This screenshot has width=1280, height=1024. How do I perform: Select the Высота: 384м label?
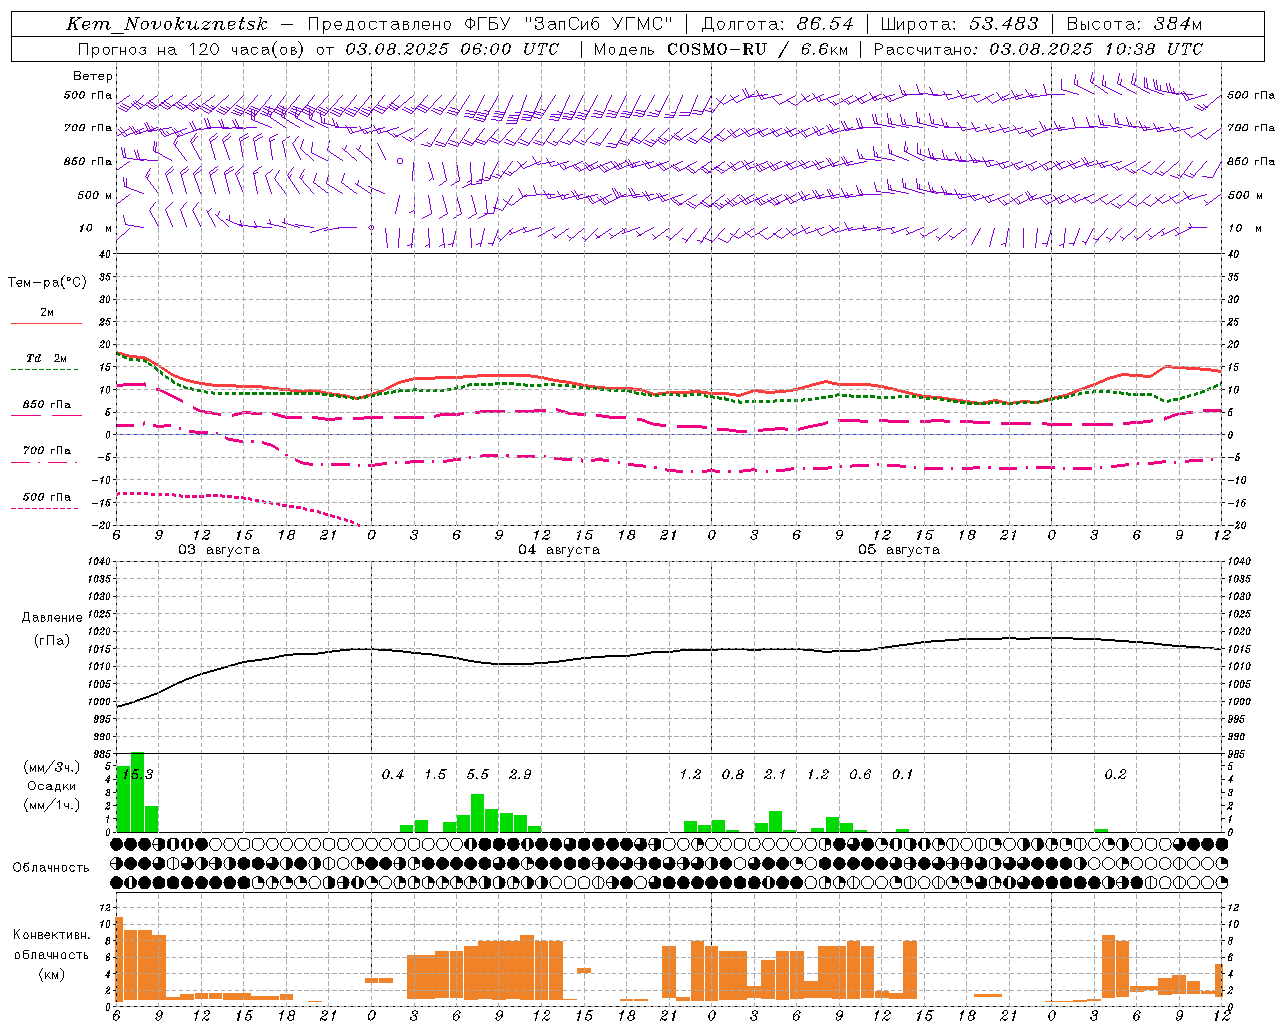coord(1134,24)
